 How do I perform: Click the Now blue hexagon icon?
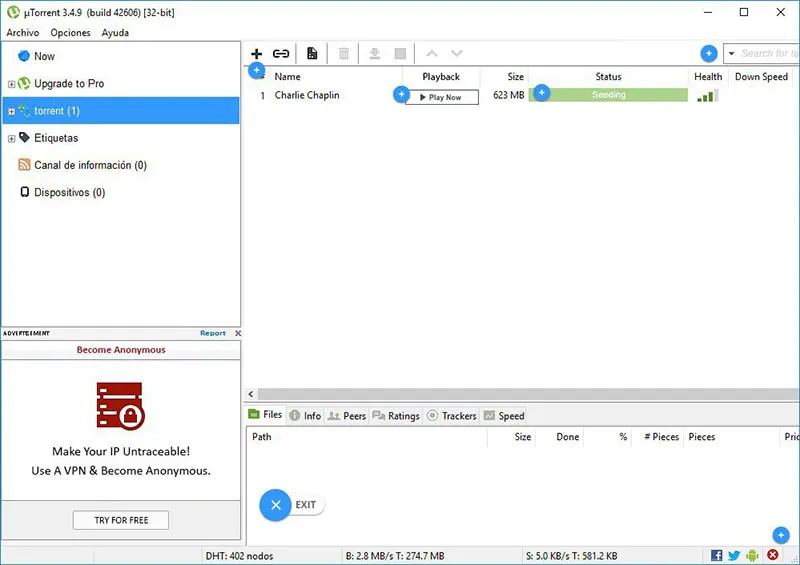23,56
